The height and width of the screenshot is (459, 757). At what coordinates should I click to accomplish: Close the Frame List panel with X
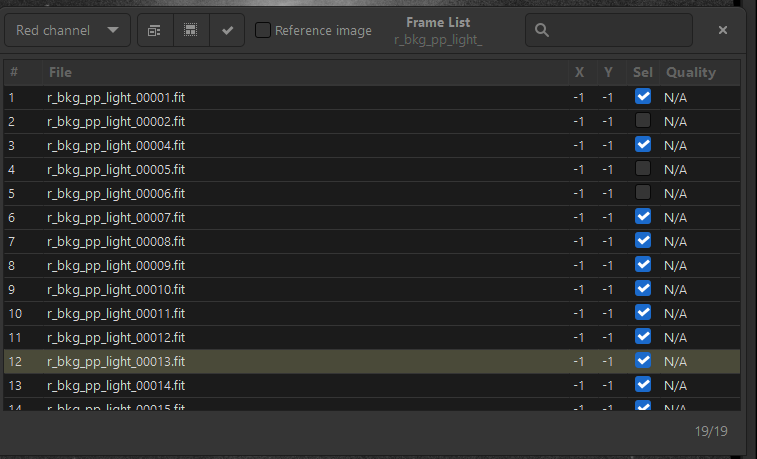click(723, 31)
